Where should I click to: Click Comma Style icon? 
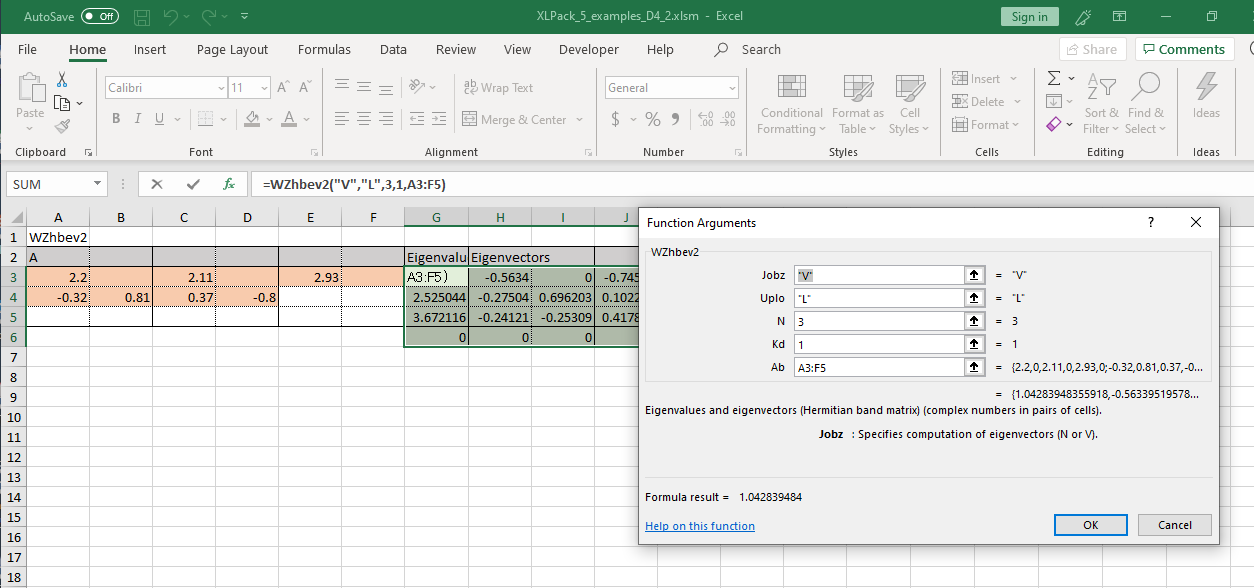(675, 119)
